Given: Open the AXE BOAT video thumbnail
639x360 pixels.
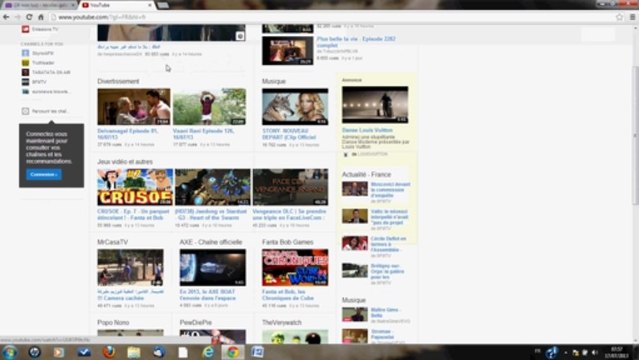Looking at the screenshot, I should pos(213,267).
